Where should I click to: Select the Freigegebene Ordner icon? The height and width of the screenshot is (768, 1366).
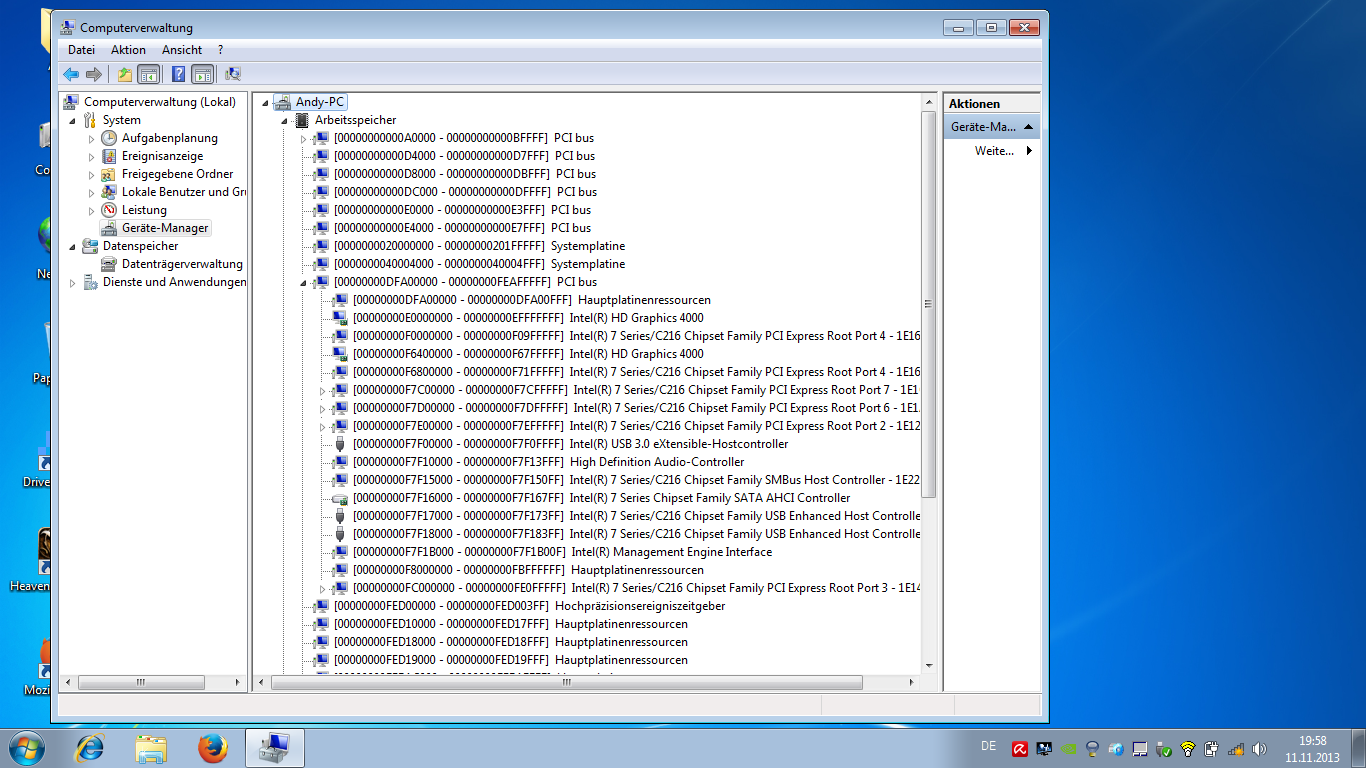tap(109, 174)
